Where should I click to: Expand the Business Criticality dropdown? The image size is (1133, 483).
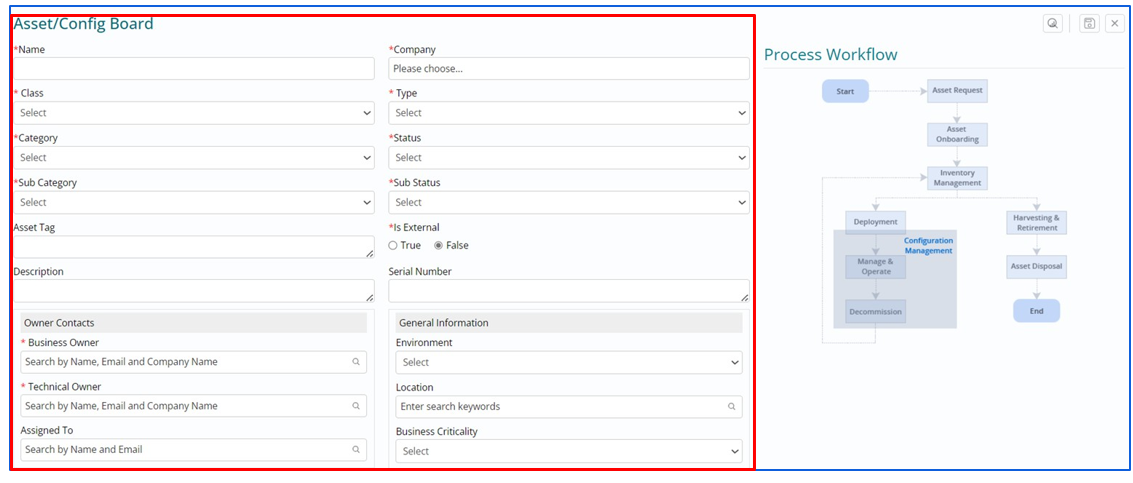point(568,451)
